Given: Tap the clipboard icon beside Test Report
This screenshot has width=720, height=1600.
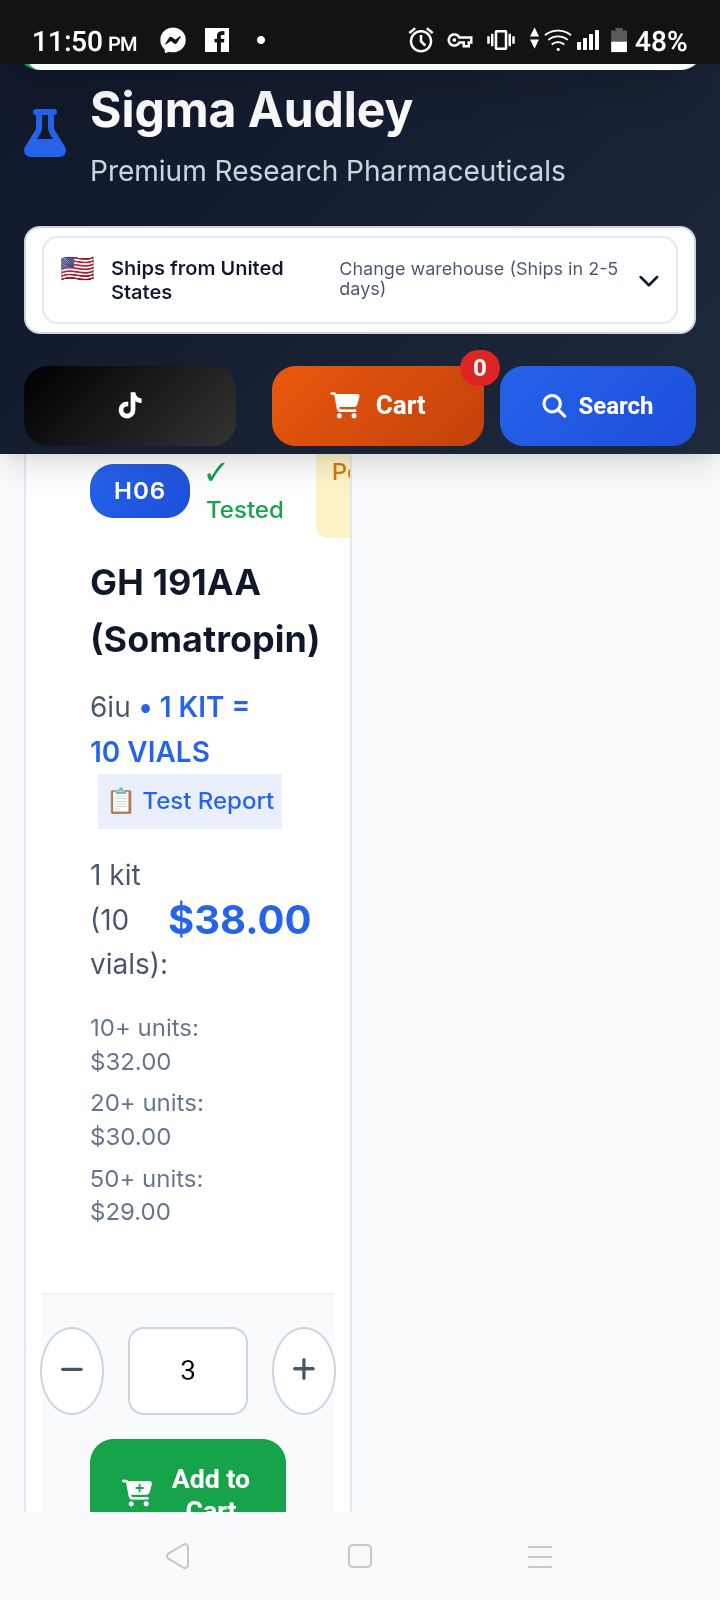Looking at the screenshot, I should [120, 801].
